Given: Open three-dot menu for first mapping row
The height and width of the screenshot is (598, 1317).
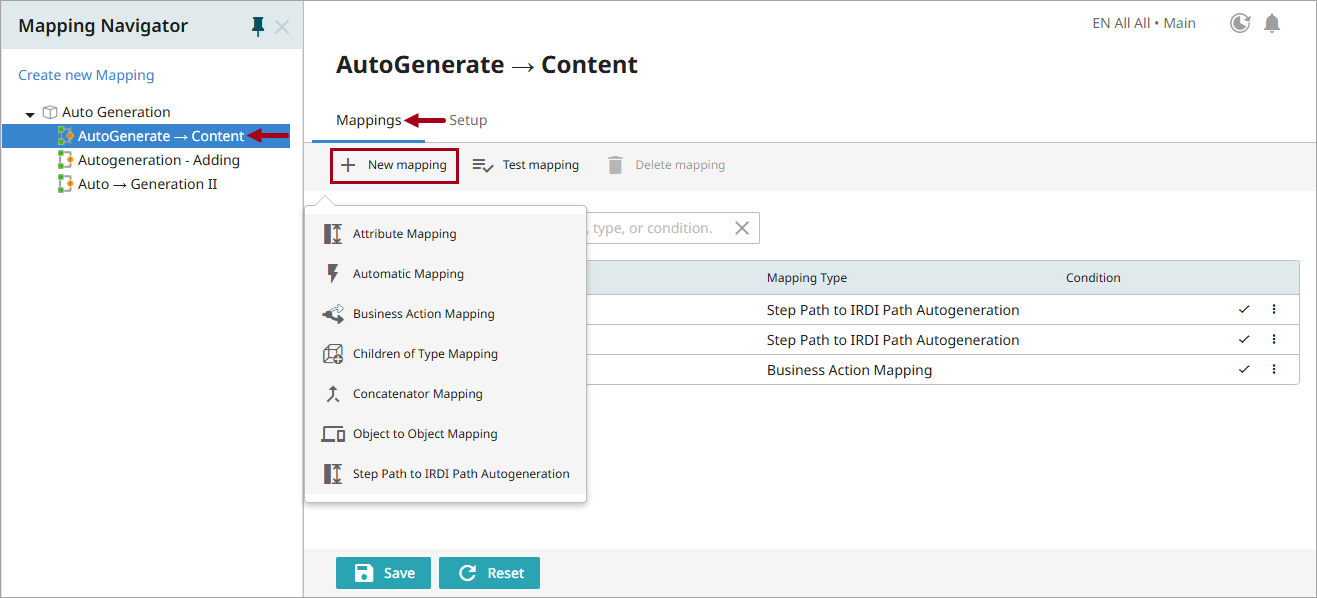Looking at the screenshot, I should tap(1274, 310).
